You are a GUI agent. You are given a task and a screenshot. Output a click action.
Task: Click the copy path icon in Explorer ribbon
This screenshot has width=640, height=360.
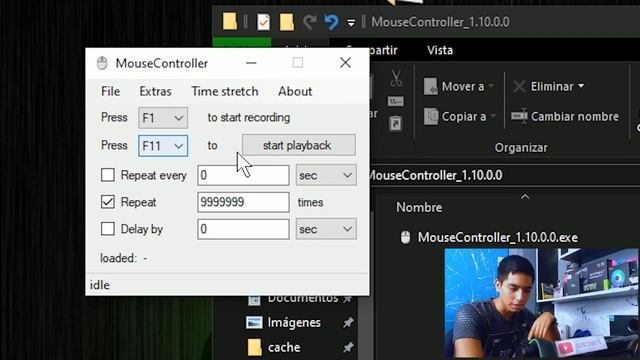click(x=396, y=101)
